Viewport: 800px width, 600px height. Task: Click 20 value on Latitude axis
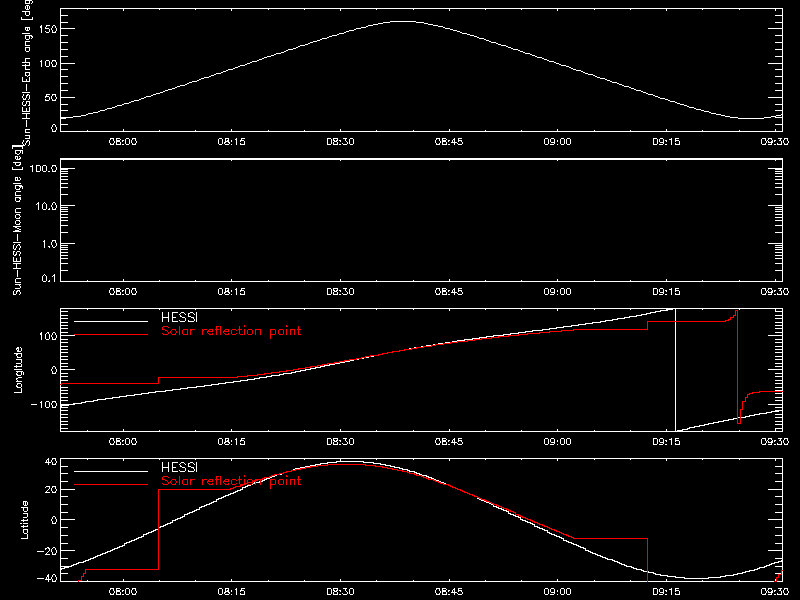click(51, 490)
